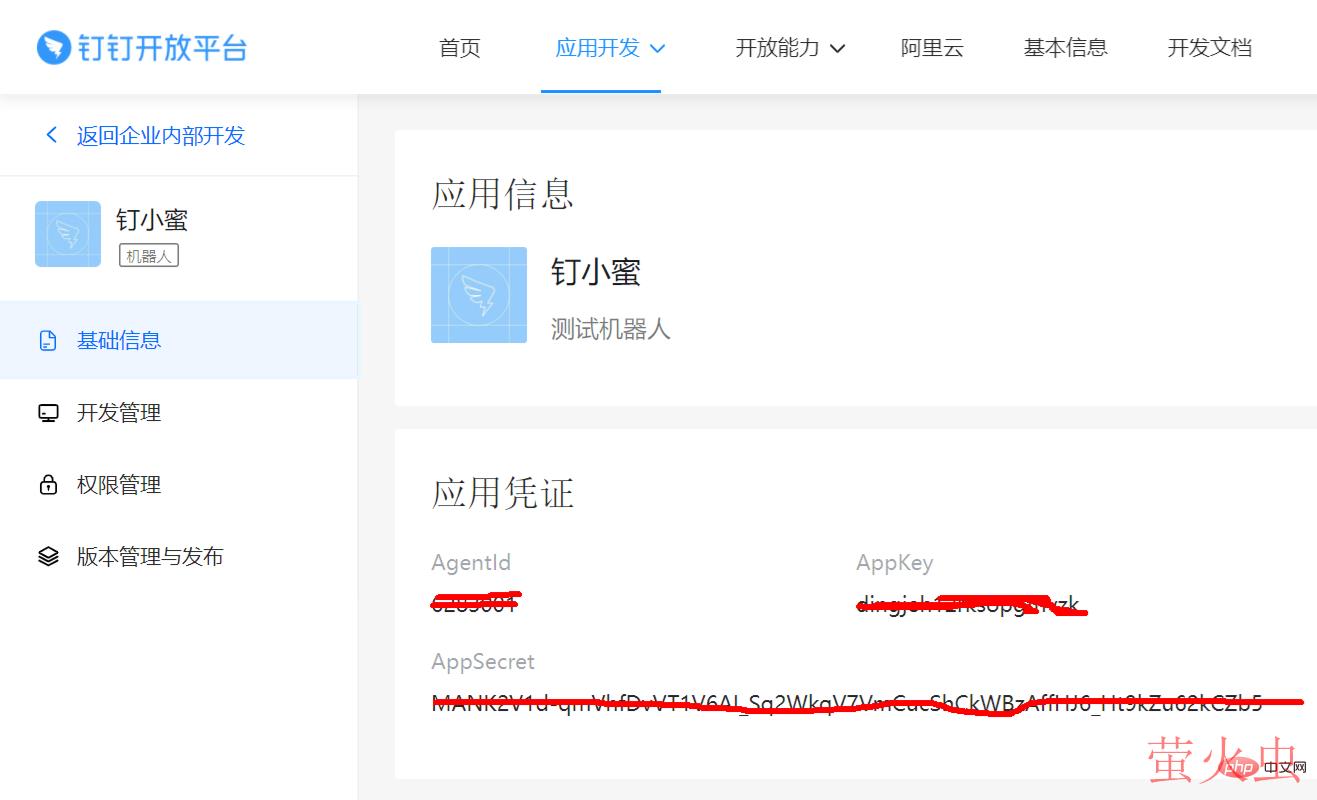Open the 开发文档 nav item
The image size is (1317, 800).
1210,47
